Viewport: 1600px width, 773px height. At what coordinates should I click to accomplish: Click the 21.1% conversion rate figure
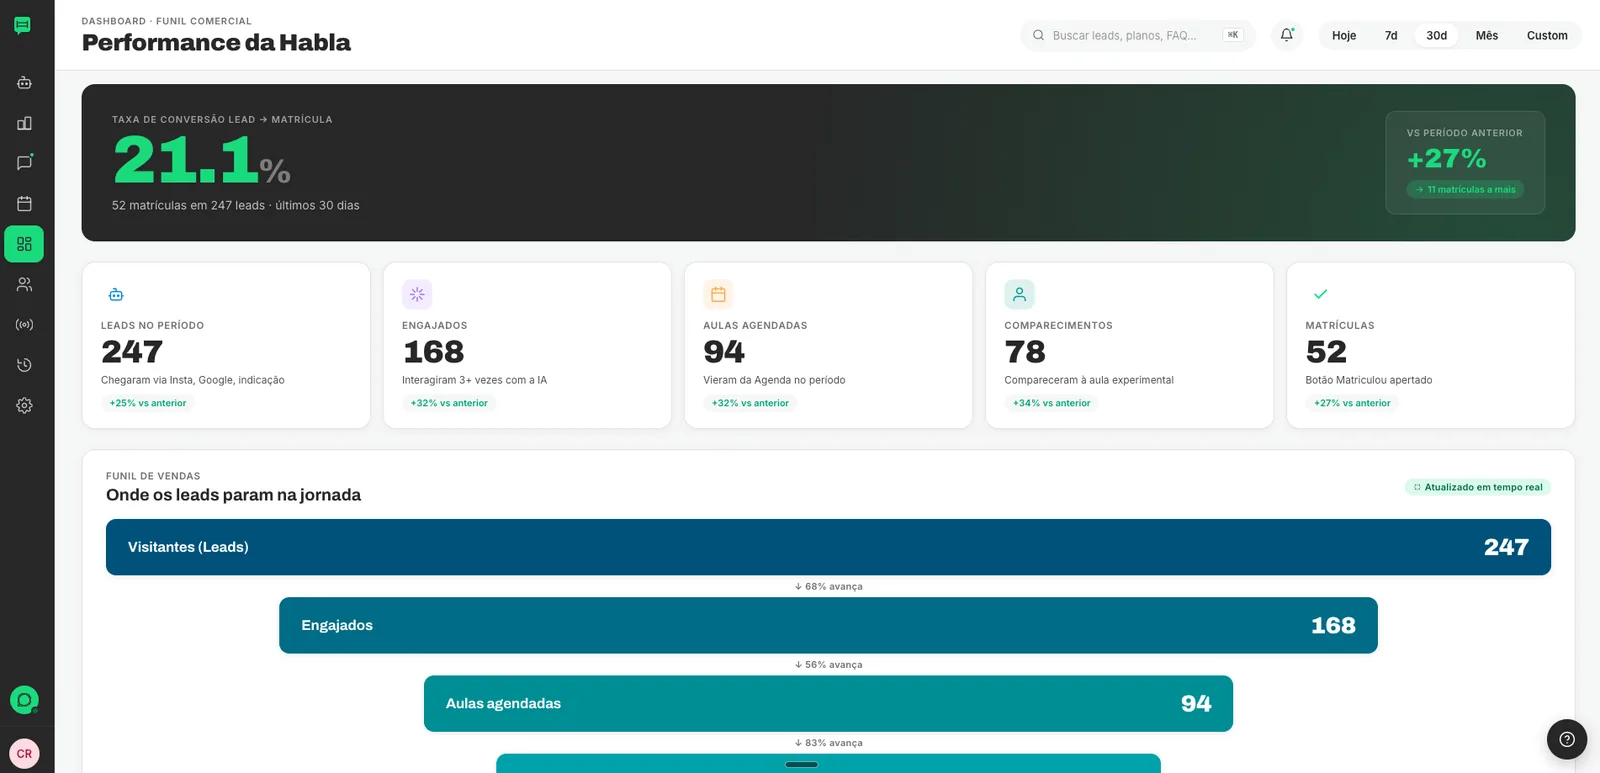coord(201,160)
